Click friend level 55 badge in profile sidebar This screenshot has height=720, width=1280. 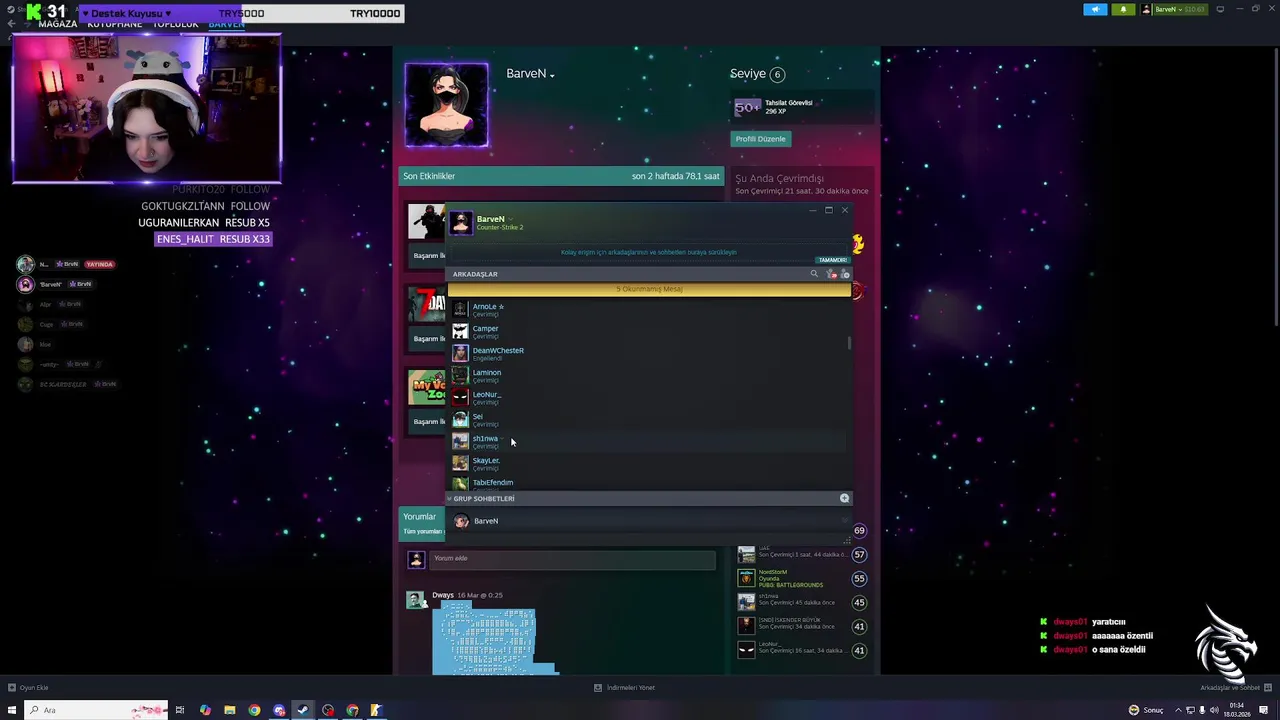pos(859,579)
